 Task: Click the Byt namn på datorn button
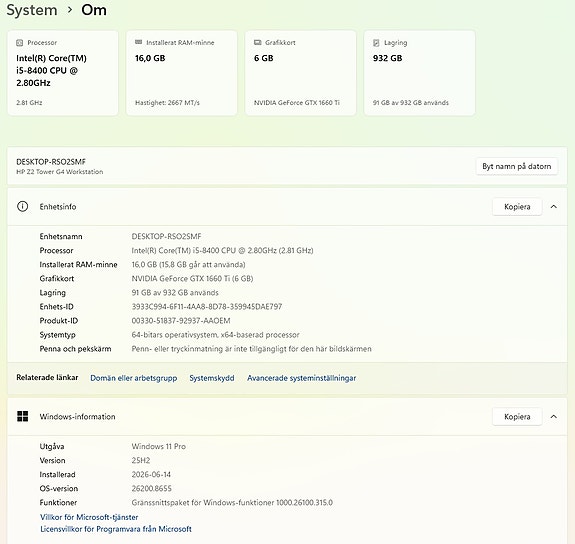517,167
